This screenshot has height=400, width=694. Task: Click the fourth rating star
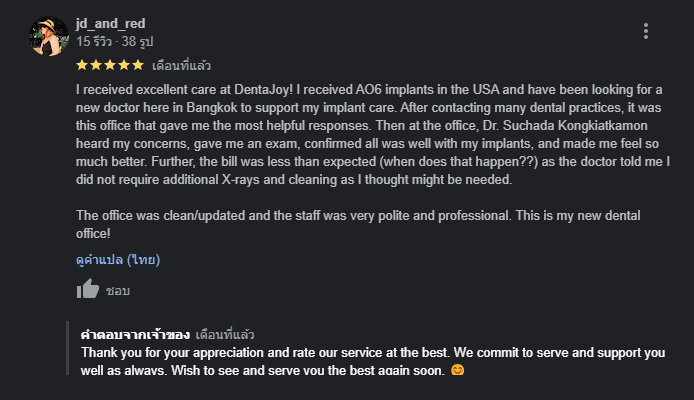[x=124, y=65]
